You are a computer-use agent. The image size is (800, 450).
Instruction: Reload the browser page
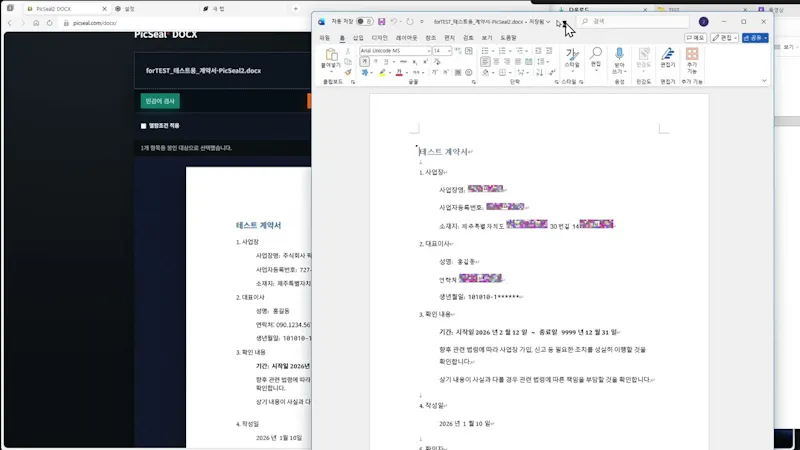(49, 23)
